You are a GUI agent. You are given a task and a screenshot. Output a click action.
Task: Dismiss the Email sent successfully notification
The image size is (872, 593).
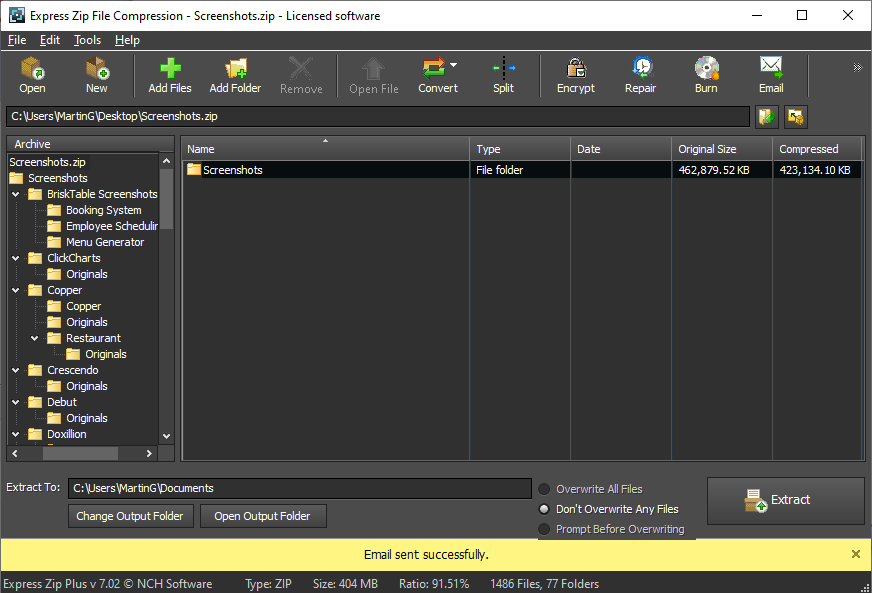pos(856,554)
